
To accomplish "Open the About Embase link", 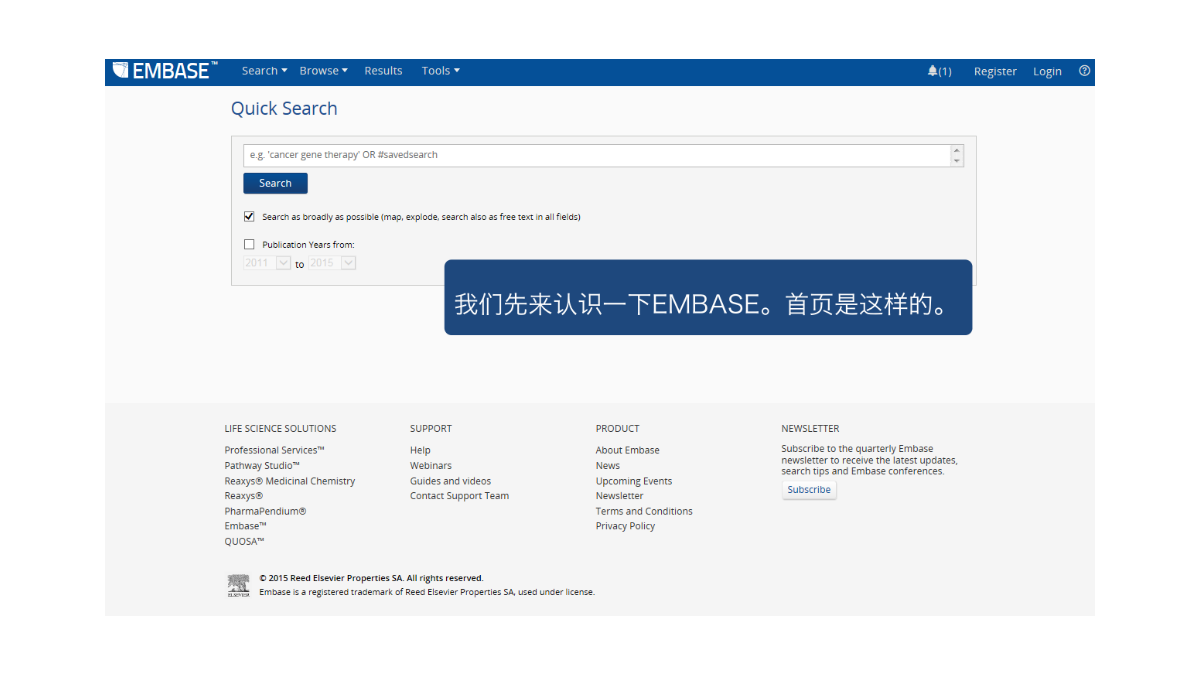I will coord(628,450).
